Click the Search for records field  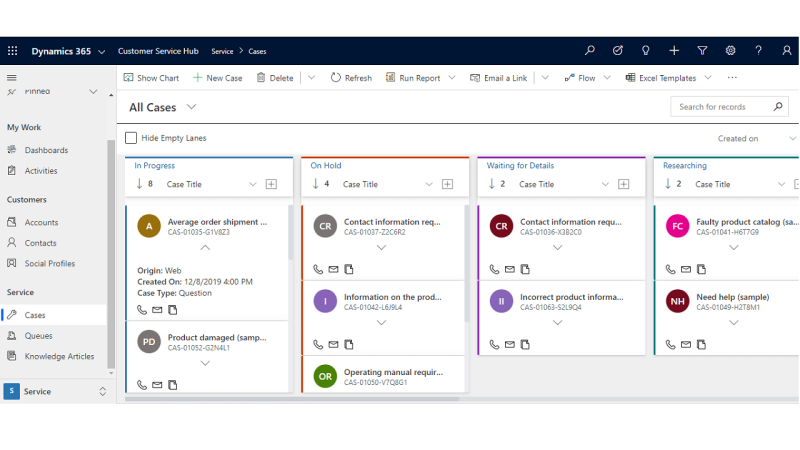(x=720, y=107)
